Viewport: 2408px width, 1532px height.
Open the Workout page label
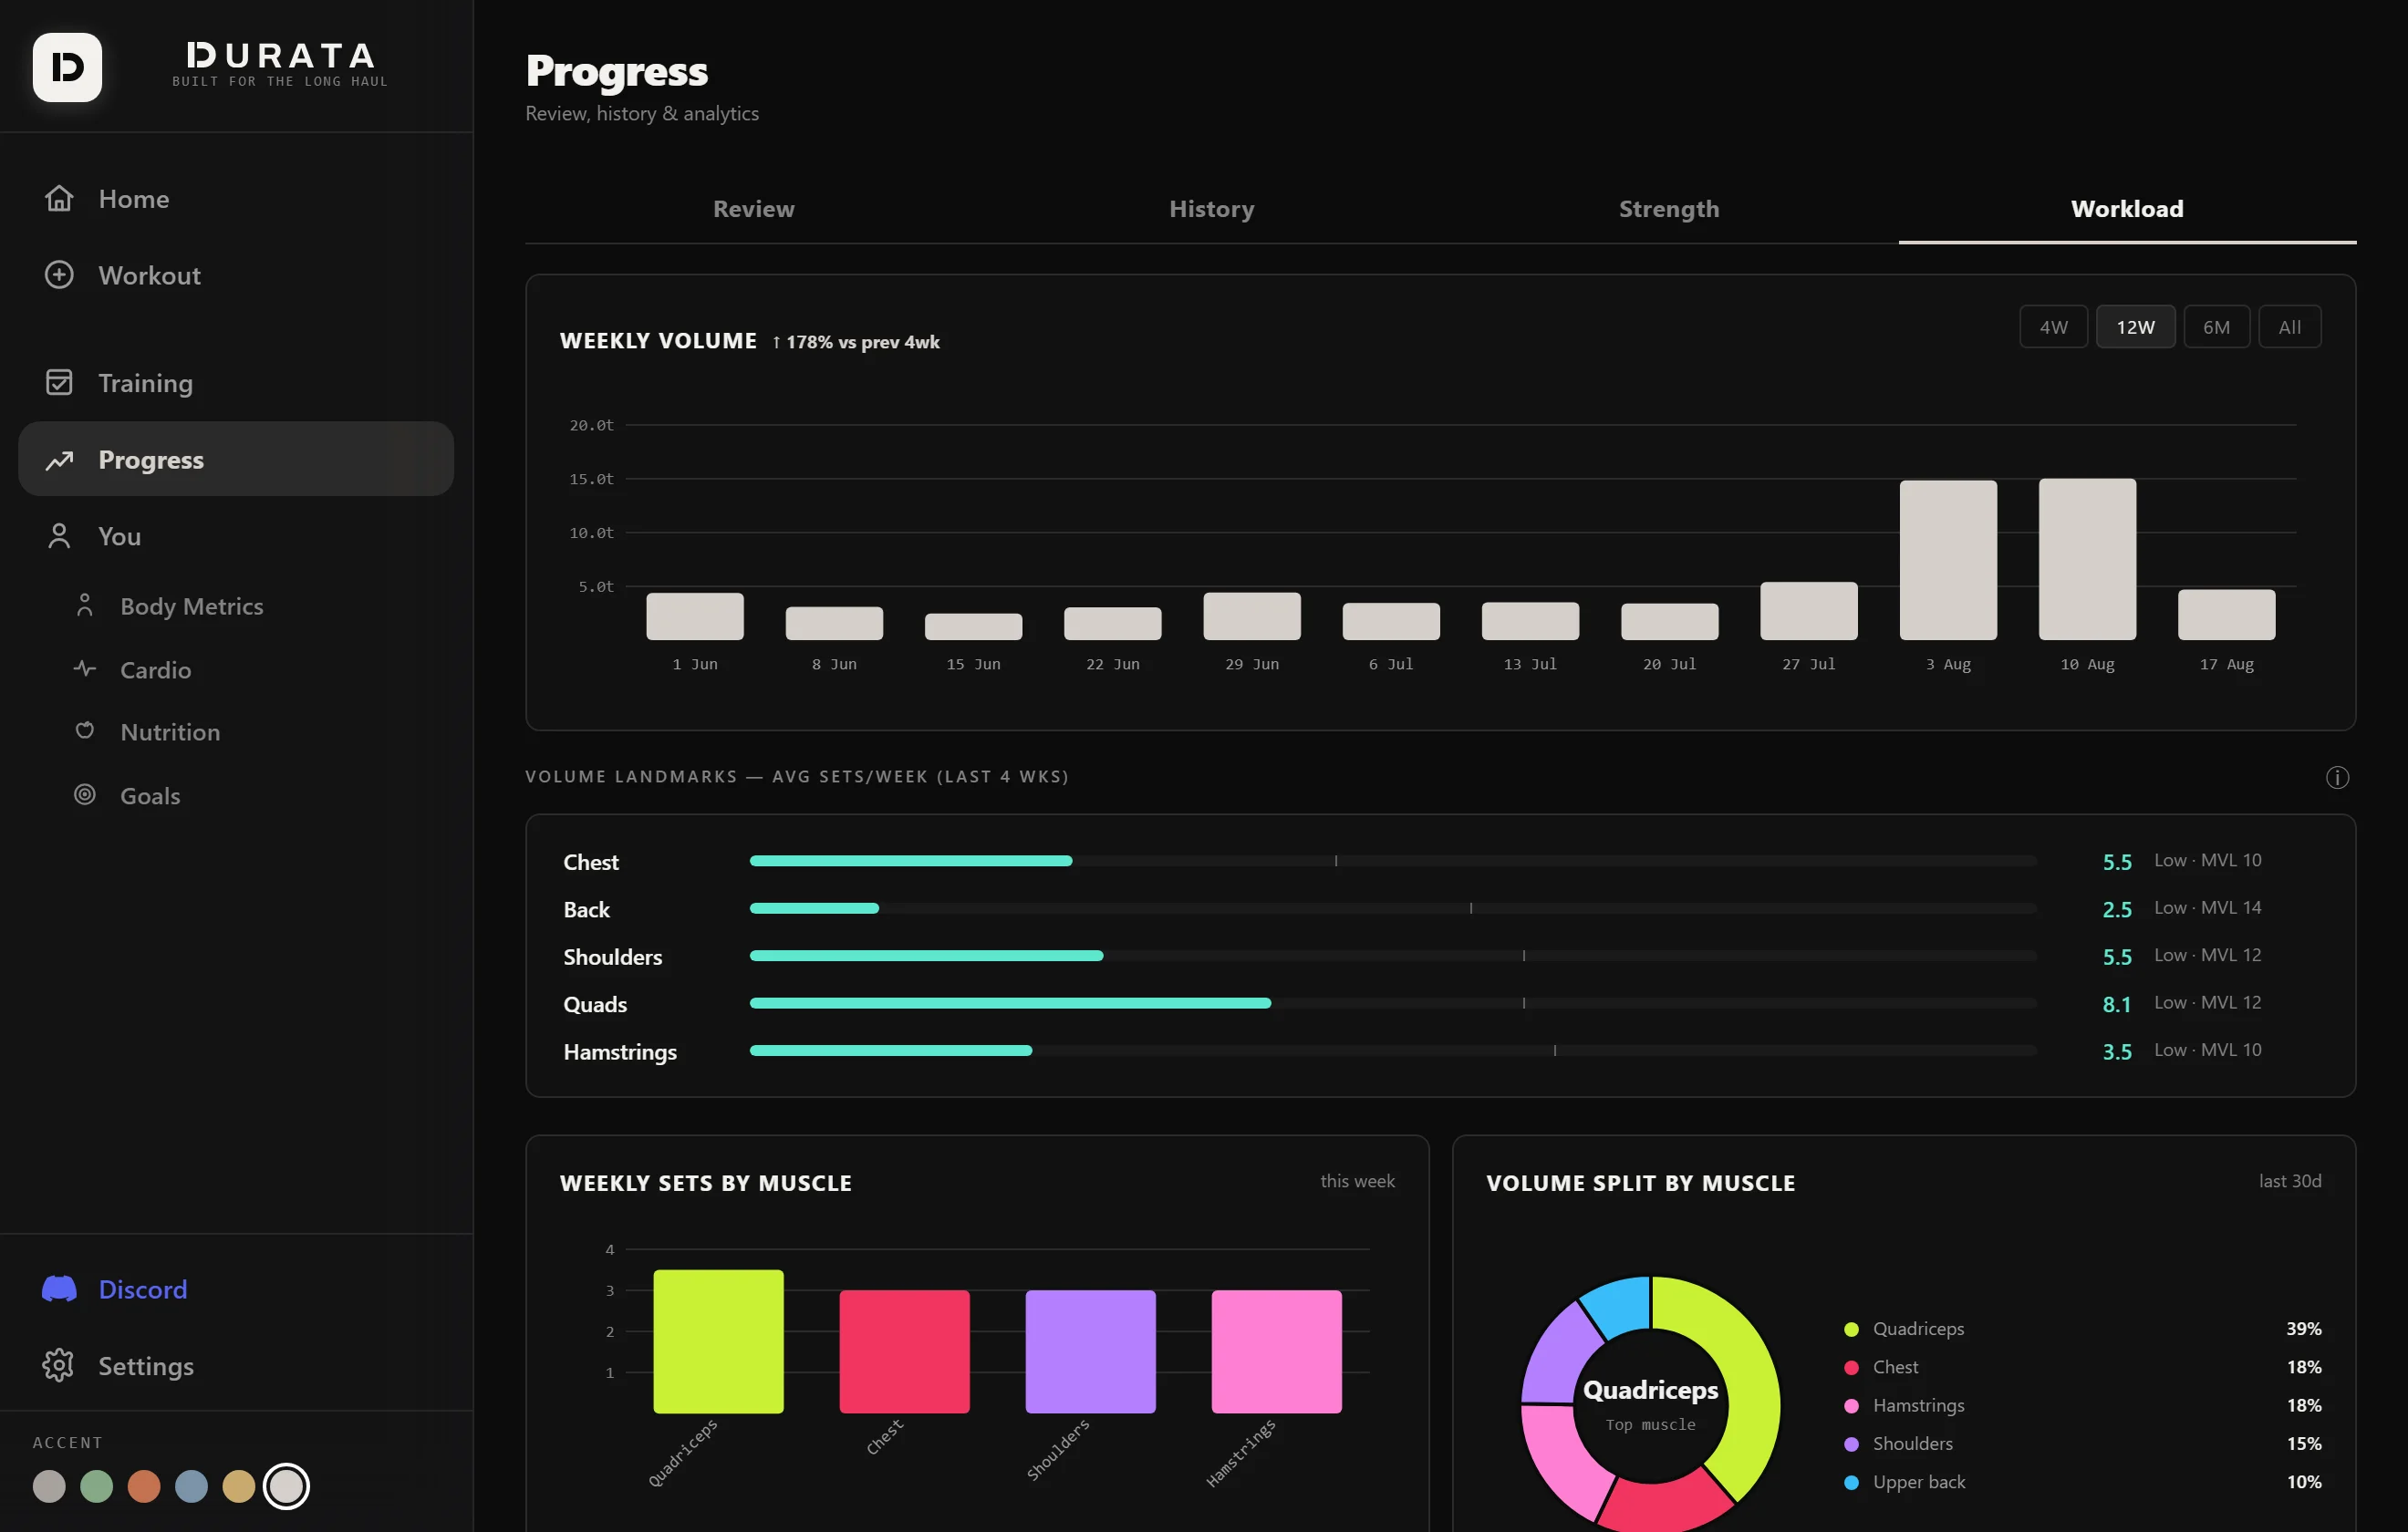click(149, 275)
